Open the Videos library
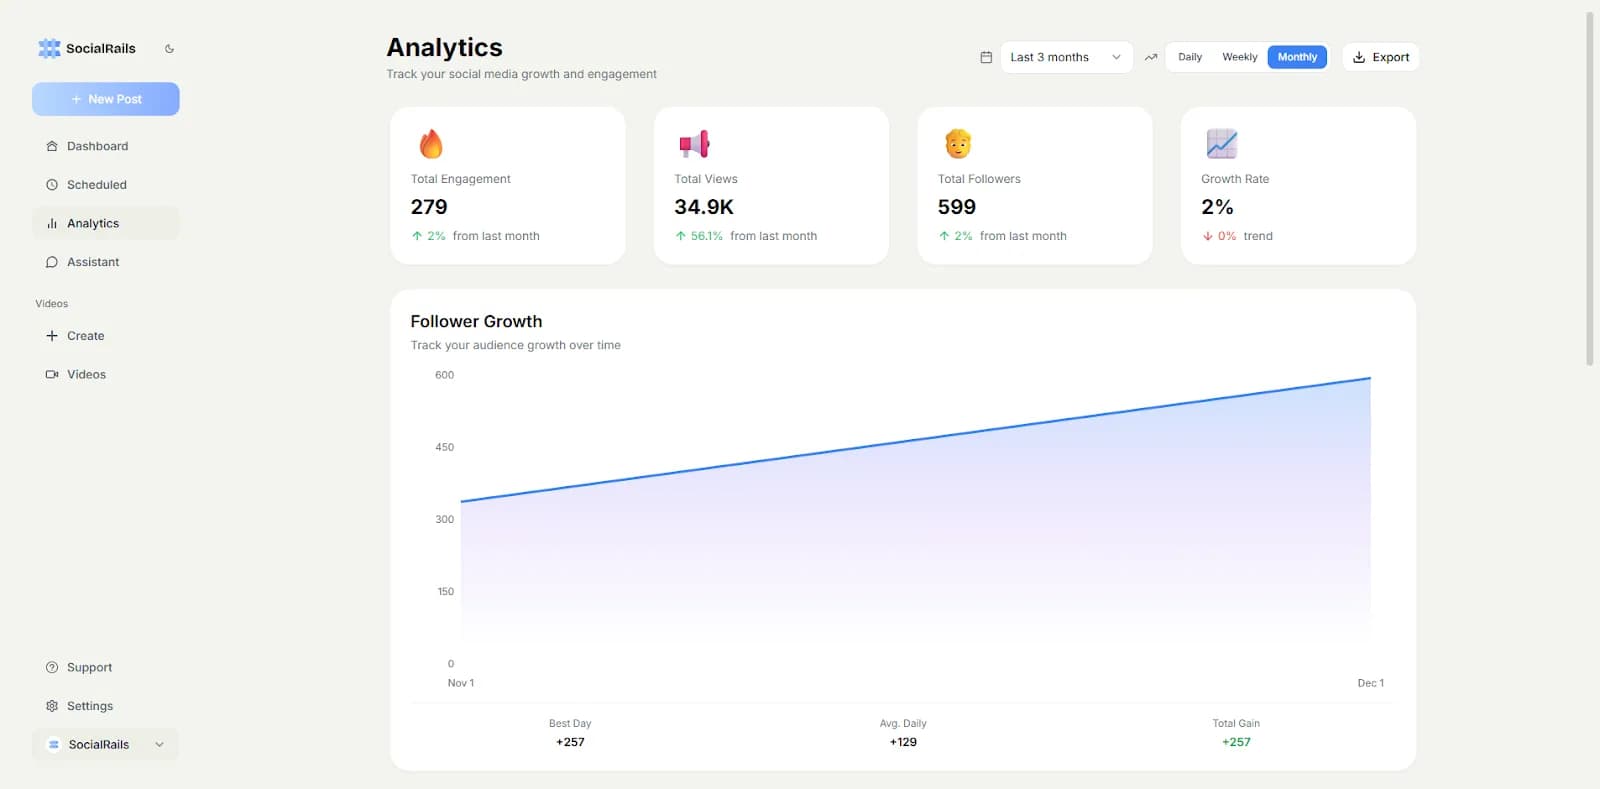 tap(106, 374)
